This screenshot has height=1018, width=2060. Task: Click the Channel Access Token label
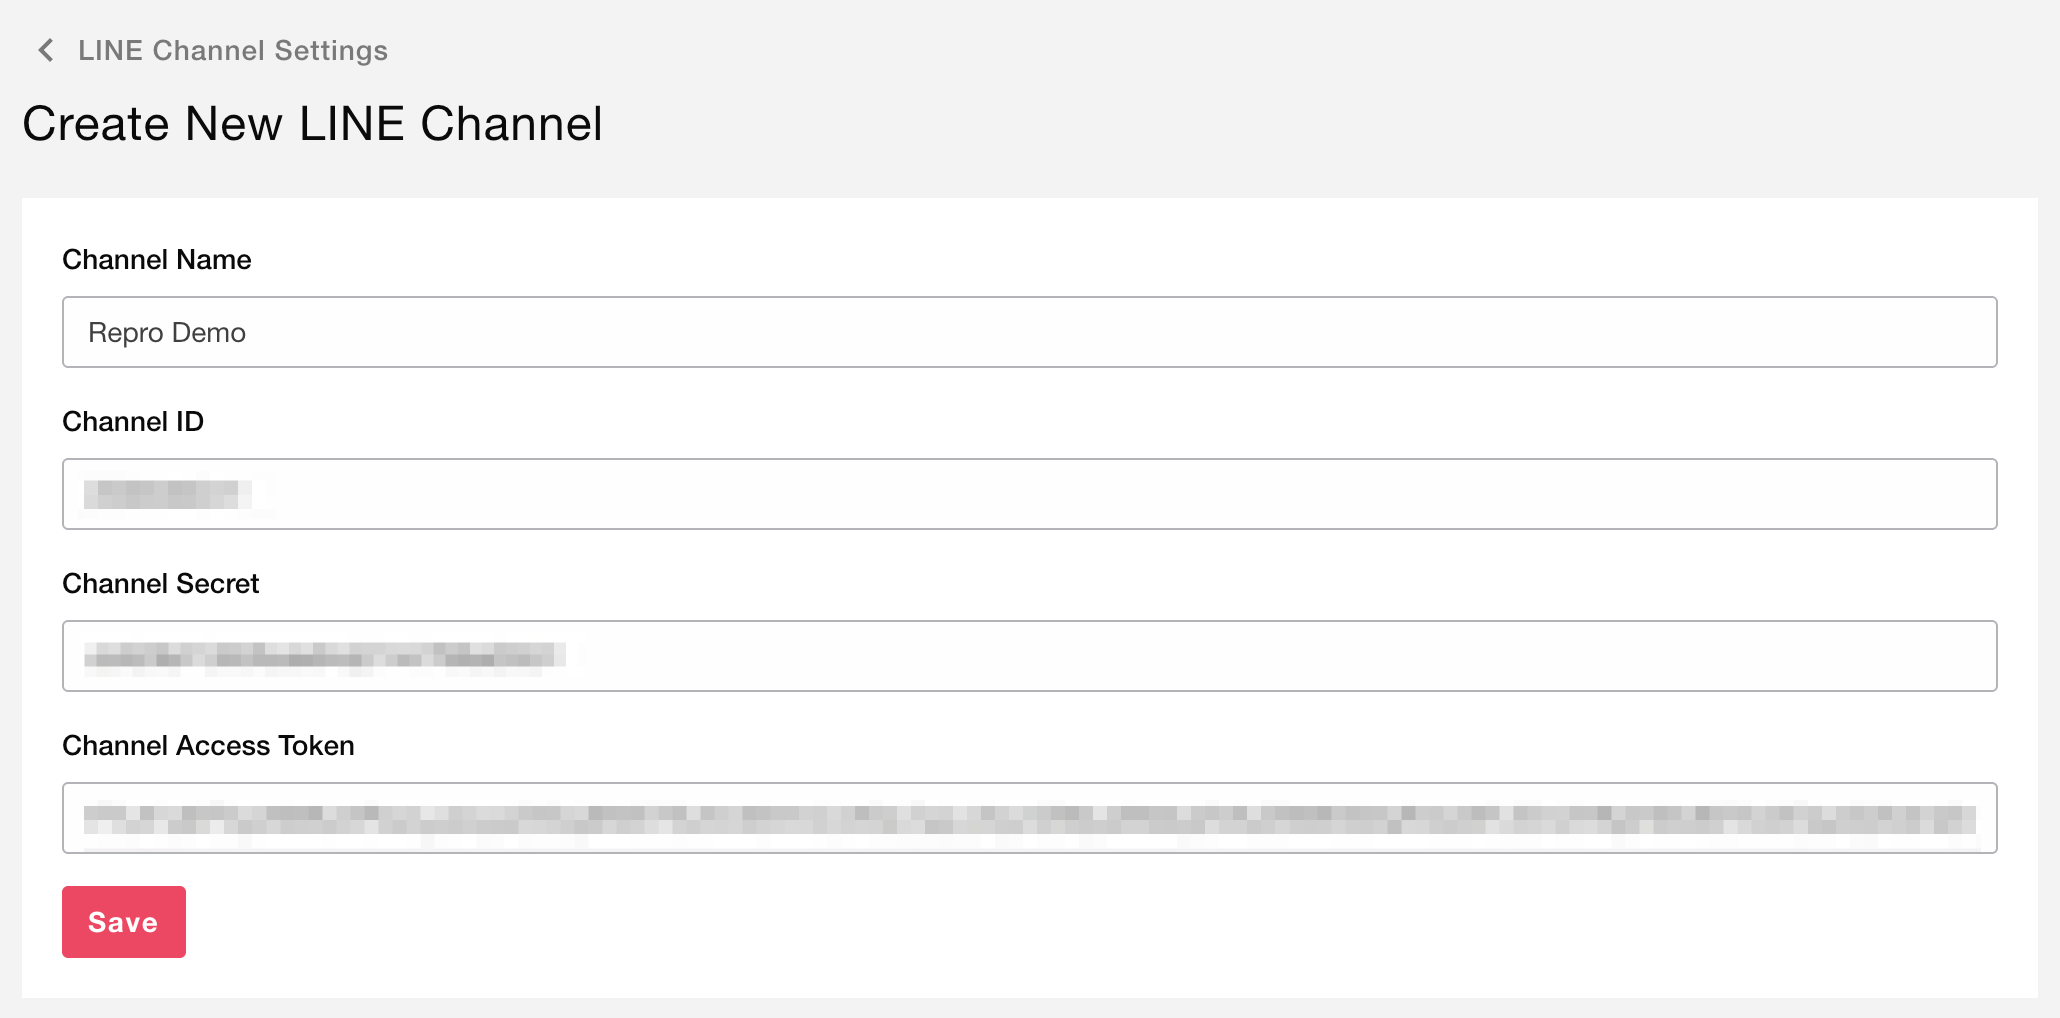[208, 746]
